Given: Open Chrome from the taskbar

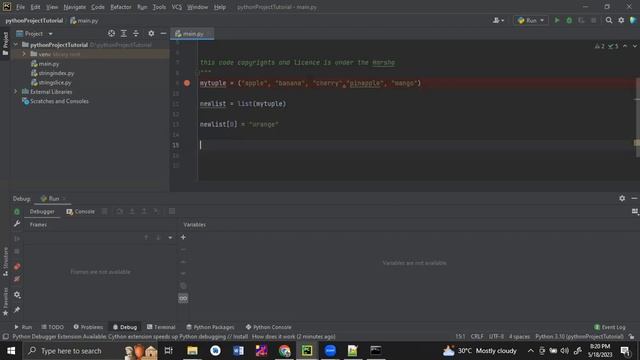Looking at the screenshot, I should coord(284,351).
